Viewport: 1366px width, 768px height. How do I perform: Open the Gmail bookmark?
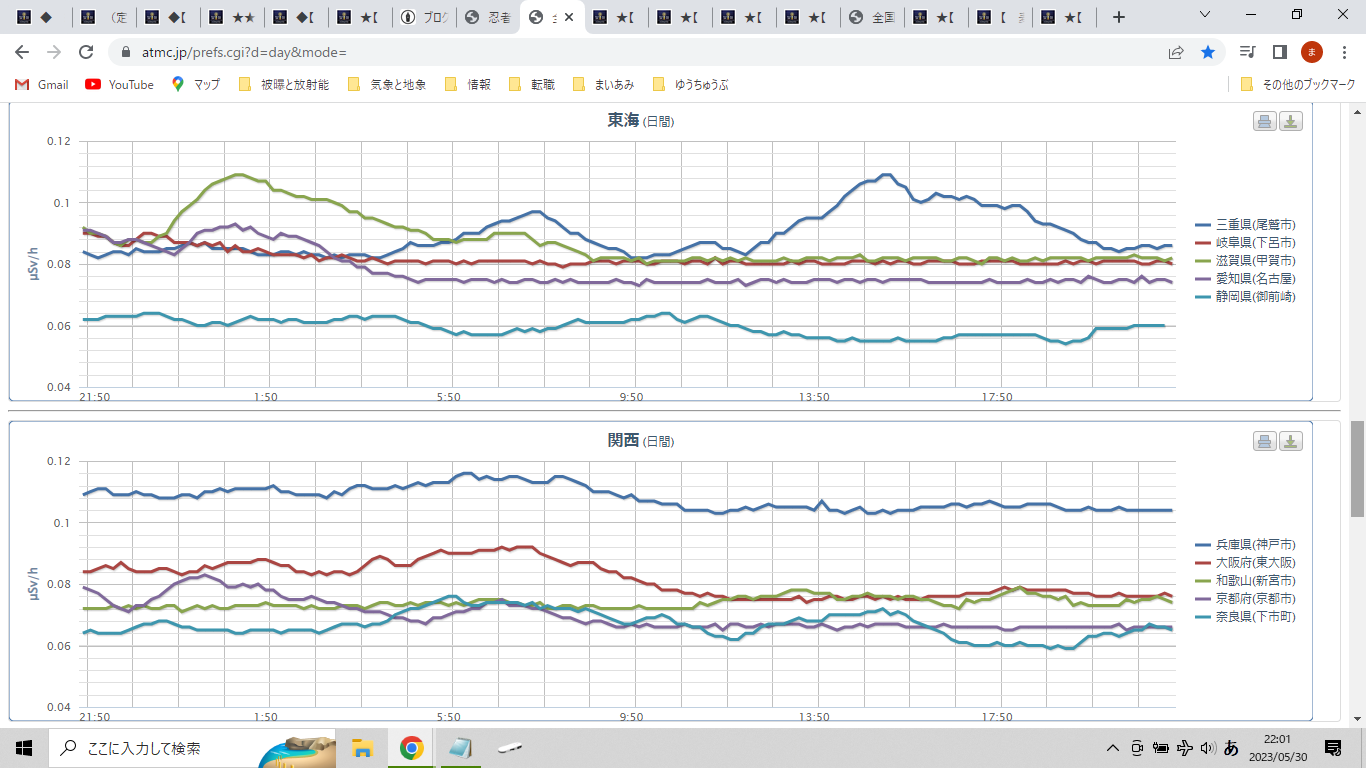42,85
